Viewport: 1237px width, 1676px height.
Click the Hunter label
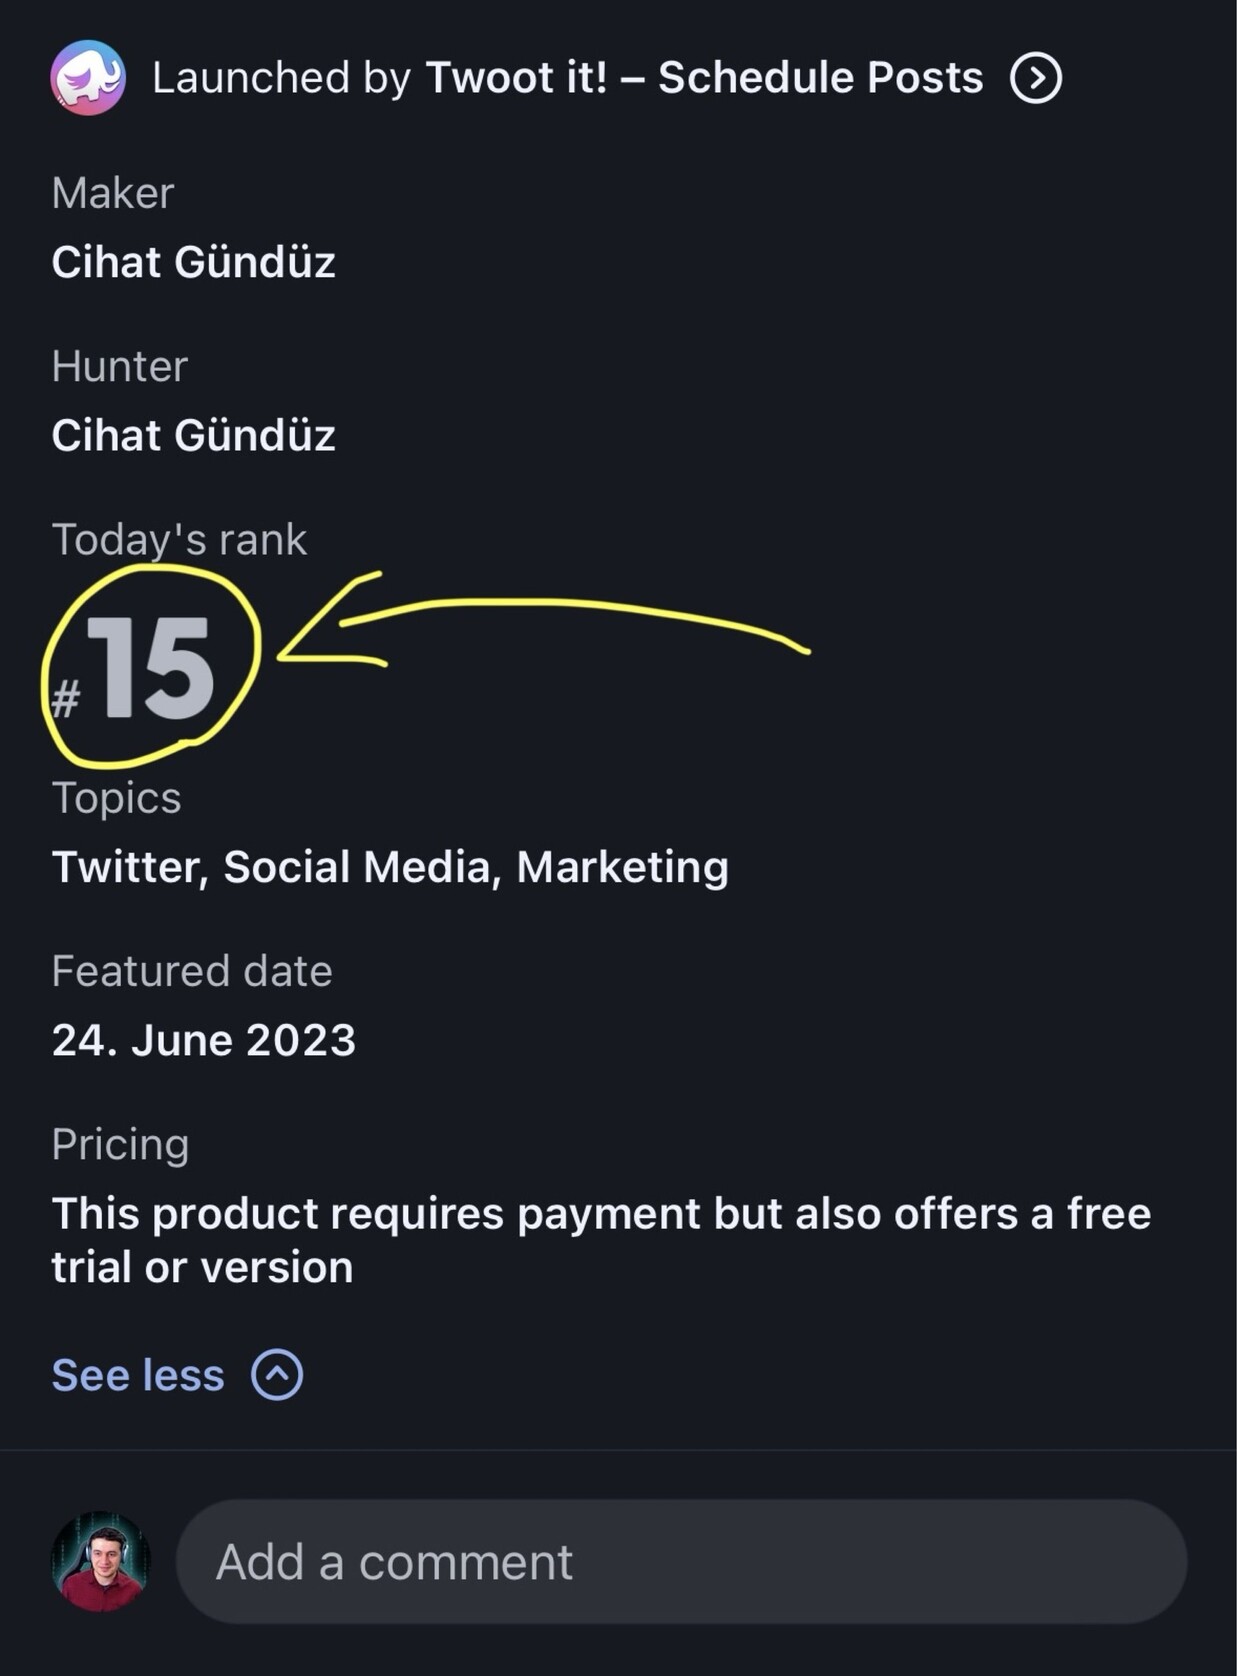(119, 366)
